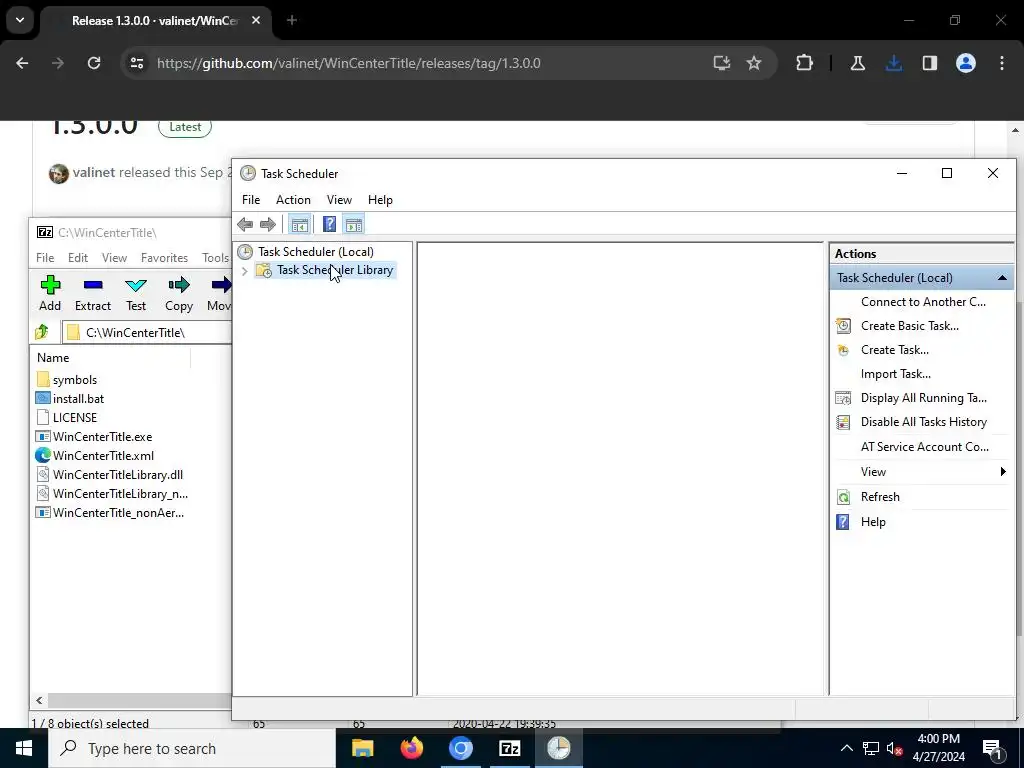
Task: Open Chrome side panel icon
Action: 930,63
